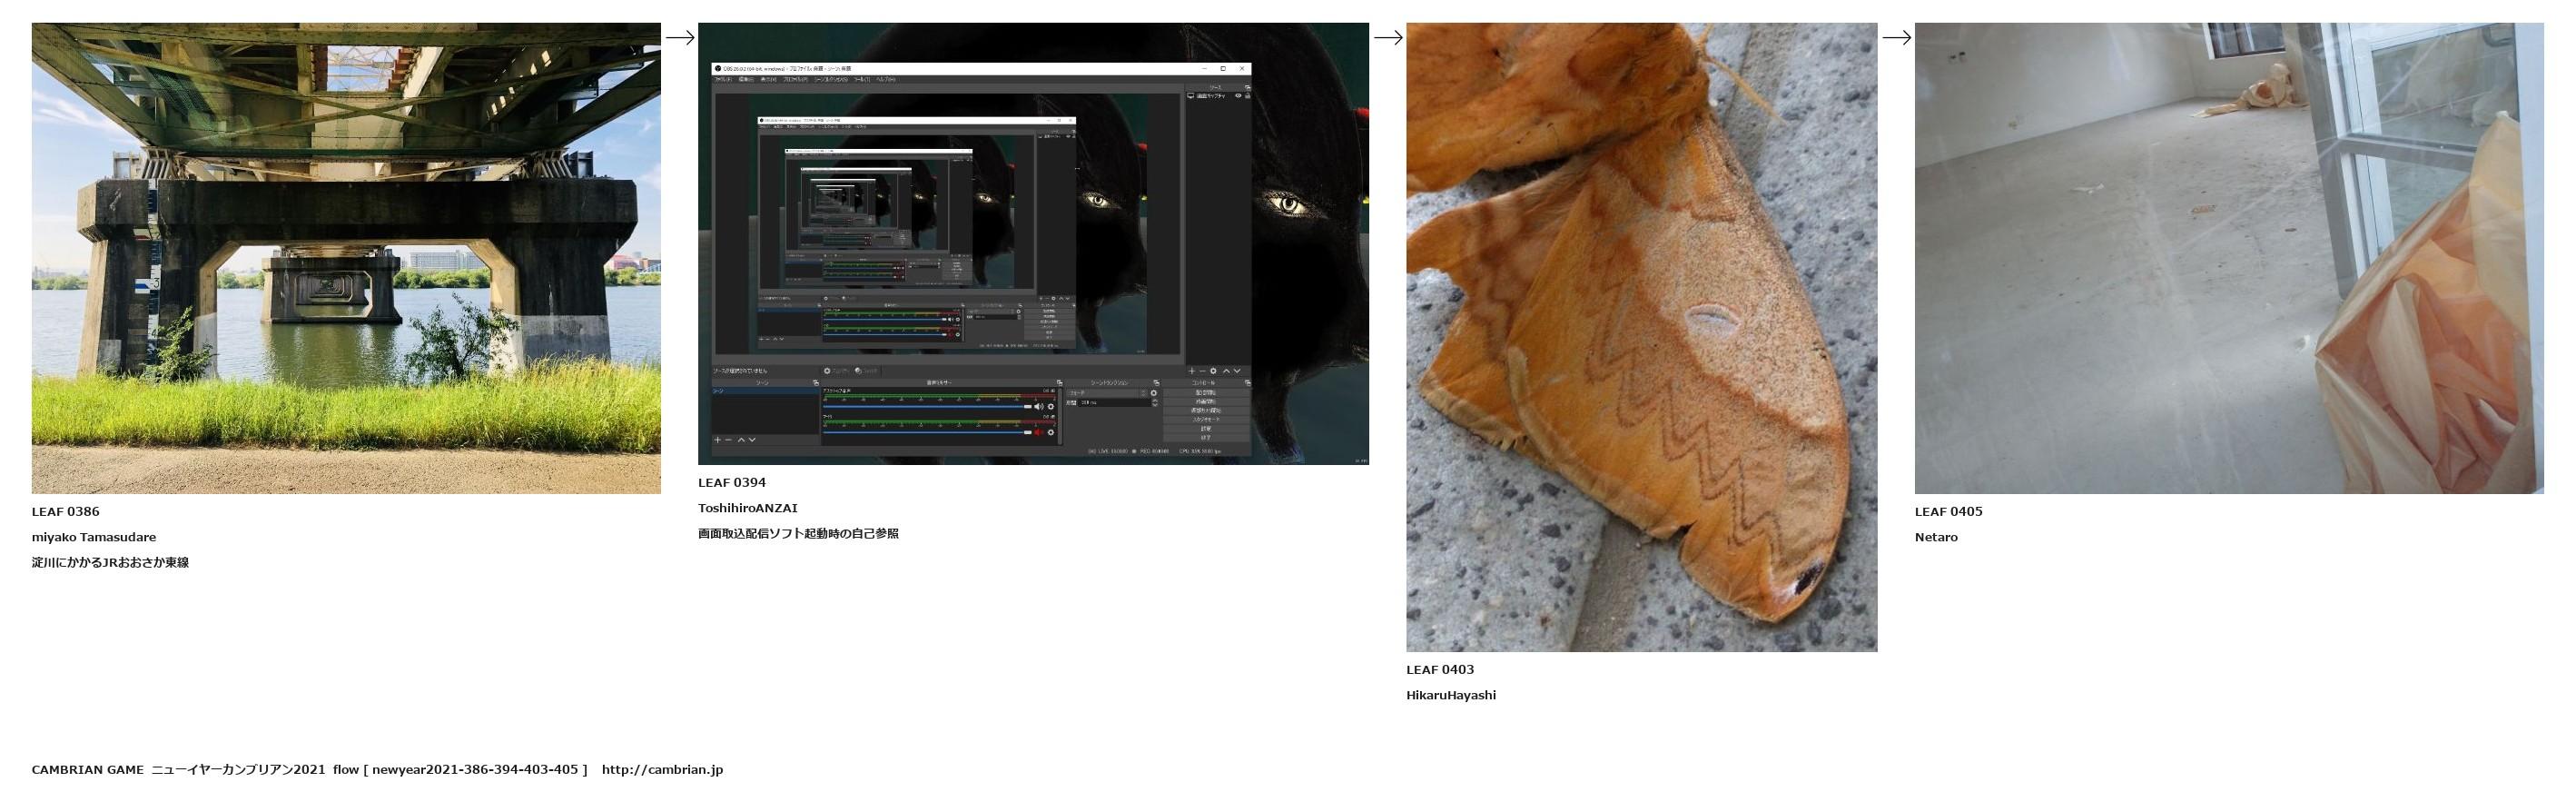Mute the desktop audio speaker icon
The width and height of the screenshot is (2576, 792).
(x=1039, y=407)
